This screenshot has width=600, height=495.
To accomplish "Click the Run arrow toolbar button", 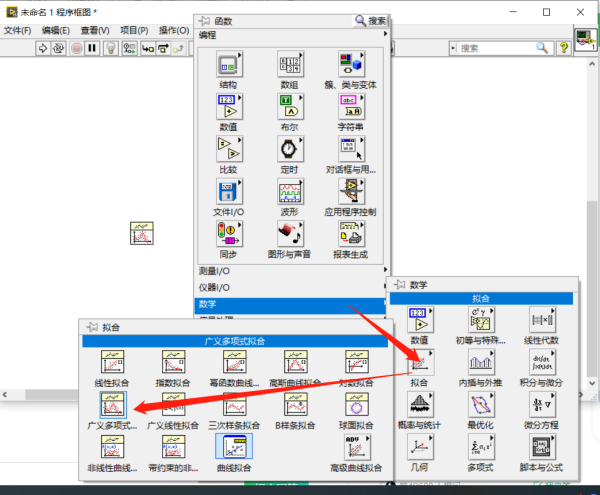I will click(x=43, y=48).
